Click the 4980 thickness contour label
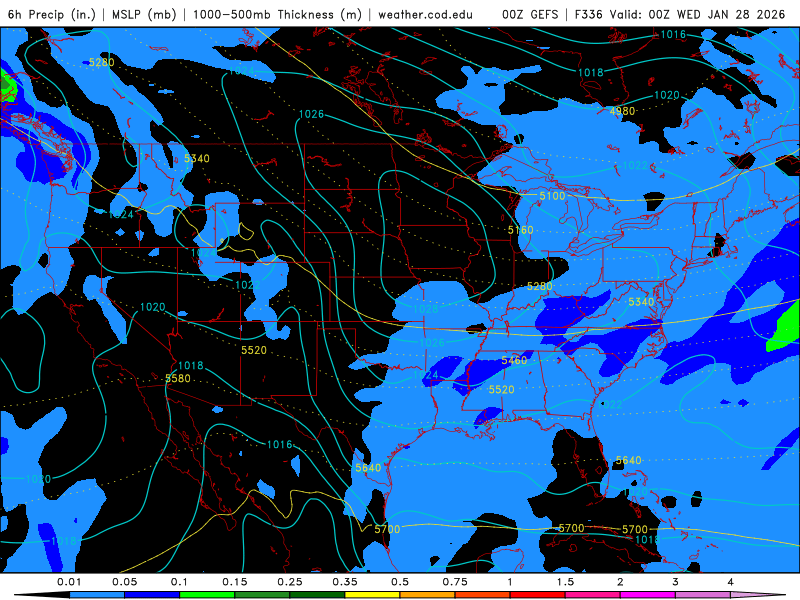This screenshot has width=800, height=600. coord(622,111)
